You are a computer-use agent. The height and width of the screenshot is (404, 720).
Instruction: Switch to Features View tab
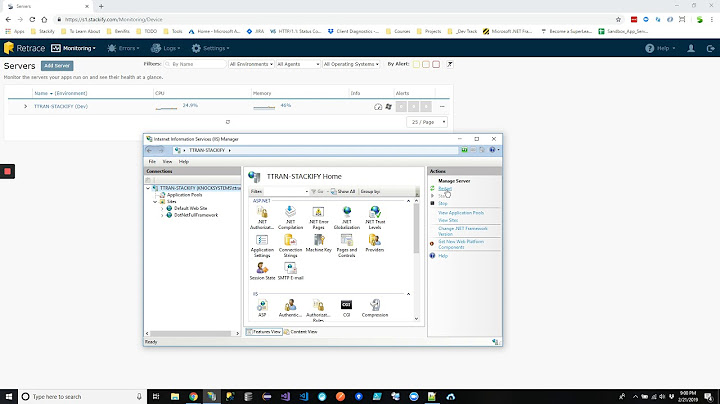[264, 331]
